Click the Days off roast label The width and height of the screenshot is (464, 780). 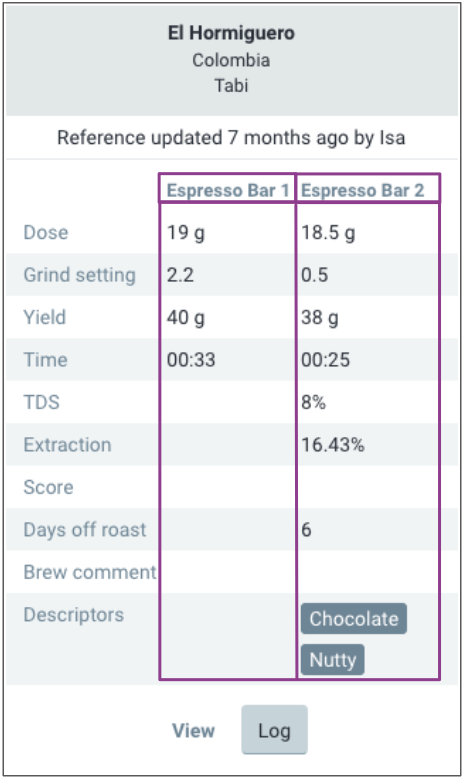[85, 530]
